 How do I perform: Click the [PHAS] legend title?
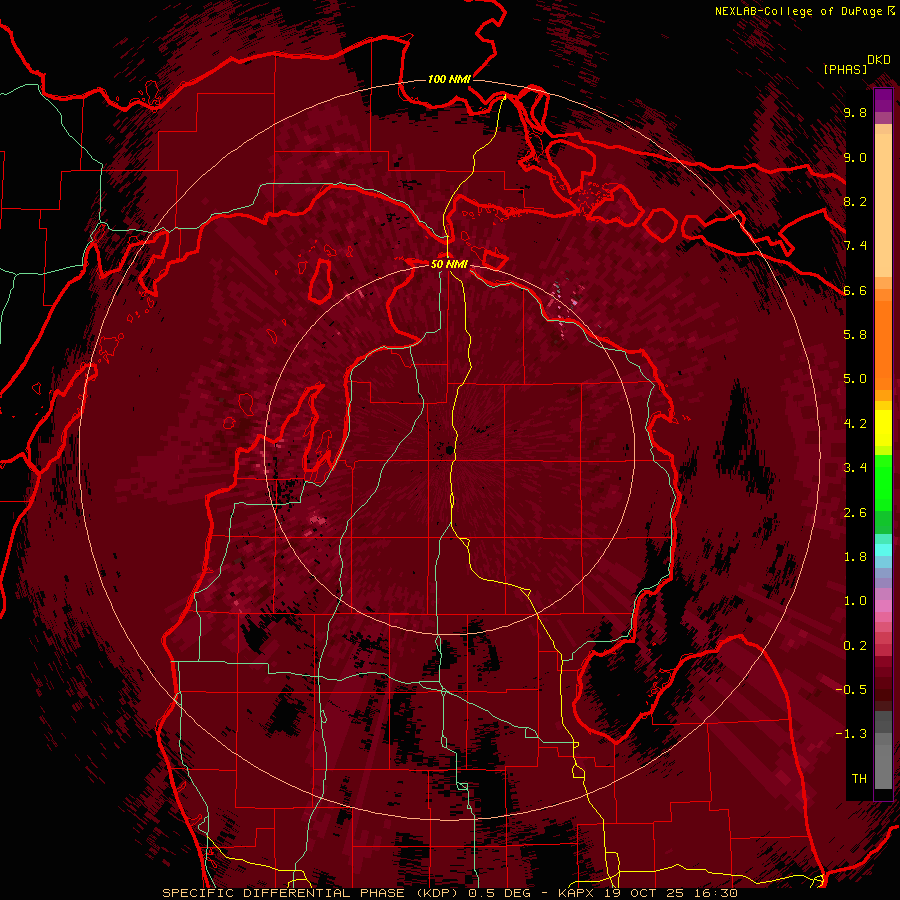pos(845,69)
